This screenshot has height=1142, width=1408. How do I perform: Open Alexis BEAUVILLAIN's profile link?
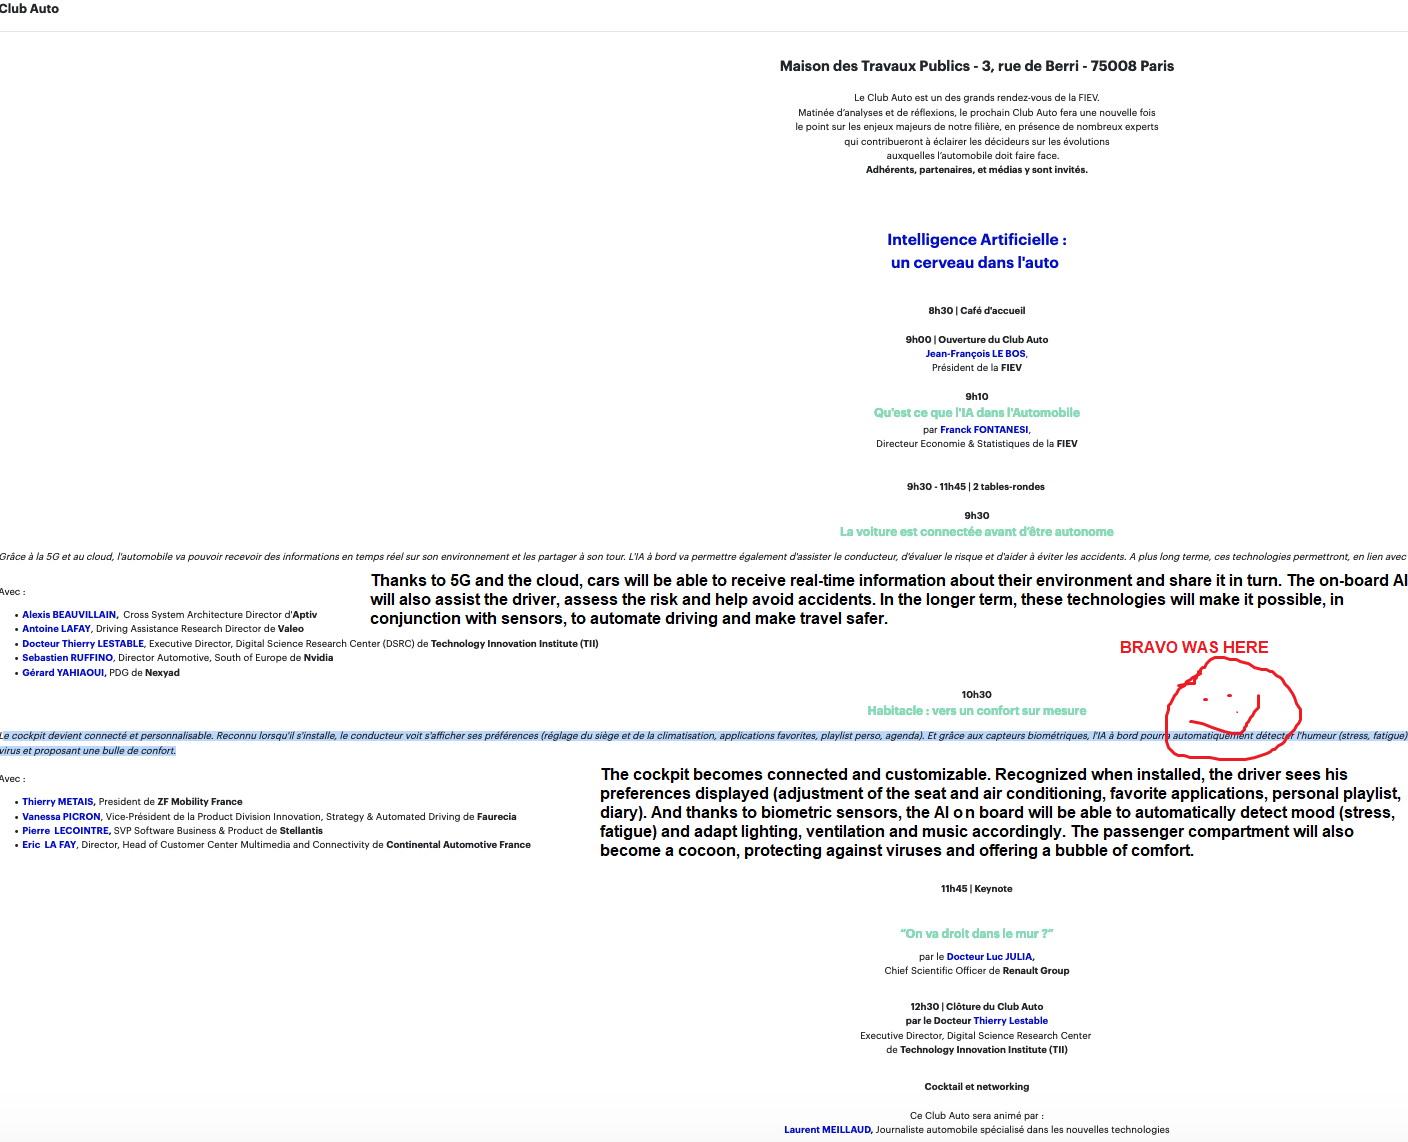[x=69, y=615]
